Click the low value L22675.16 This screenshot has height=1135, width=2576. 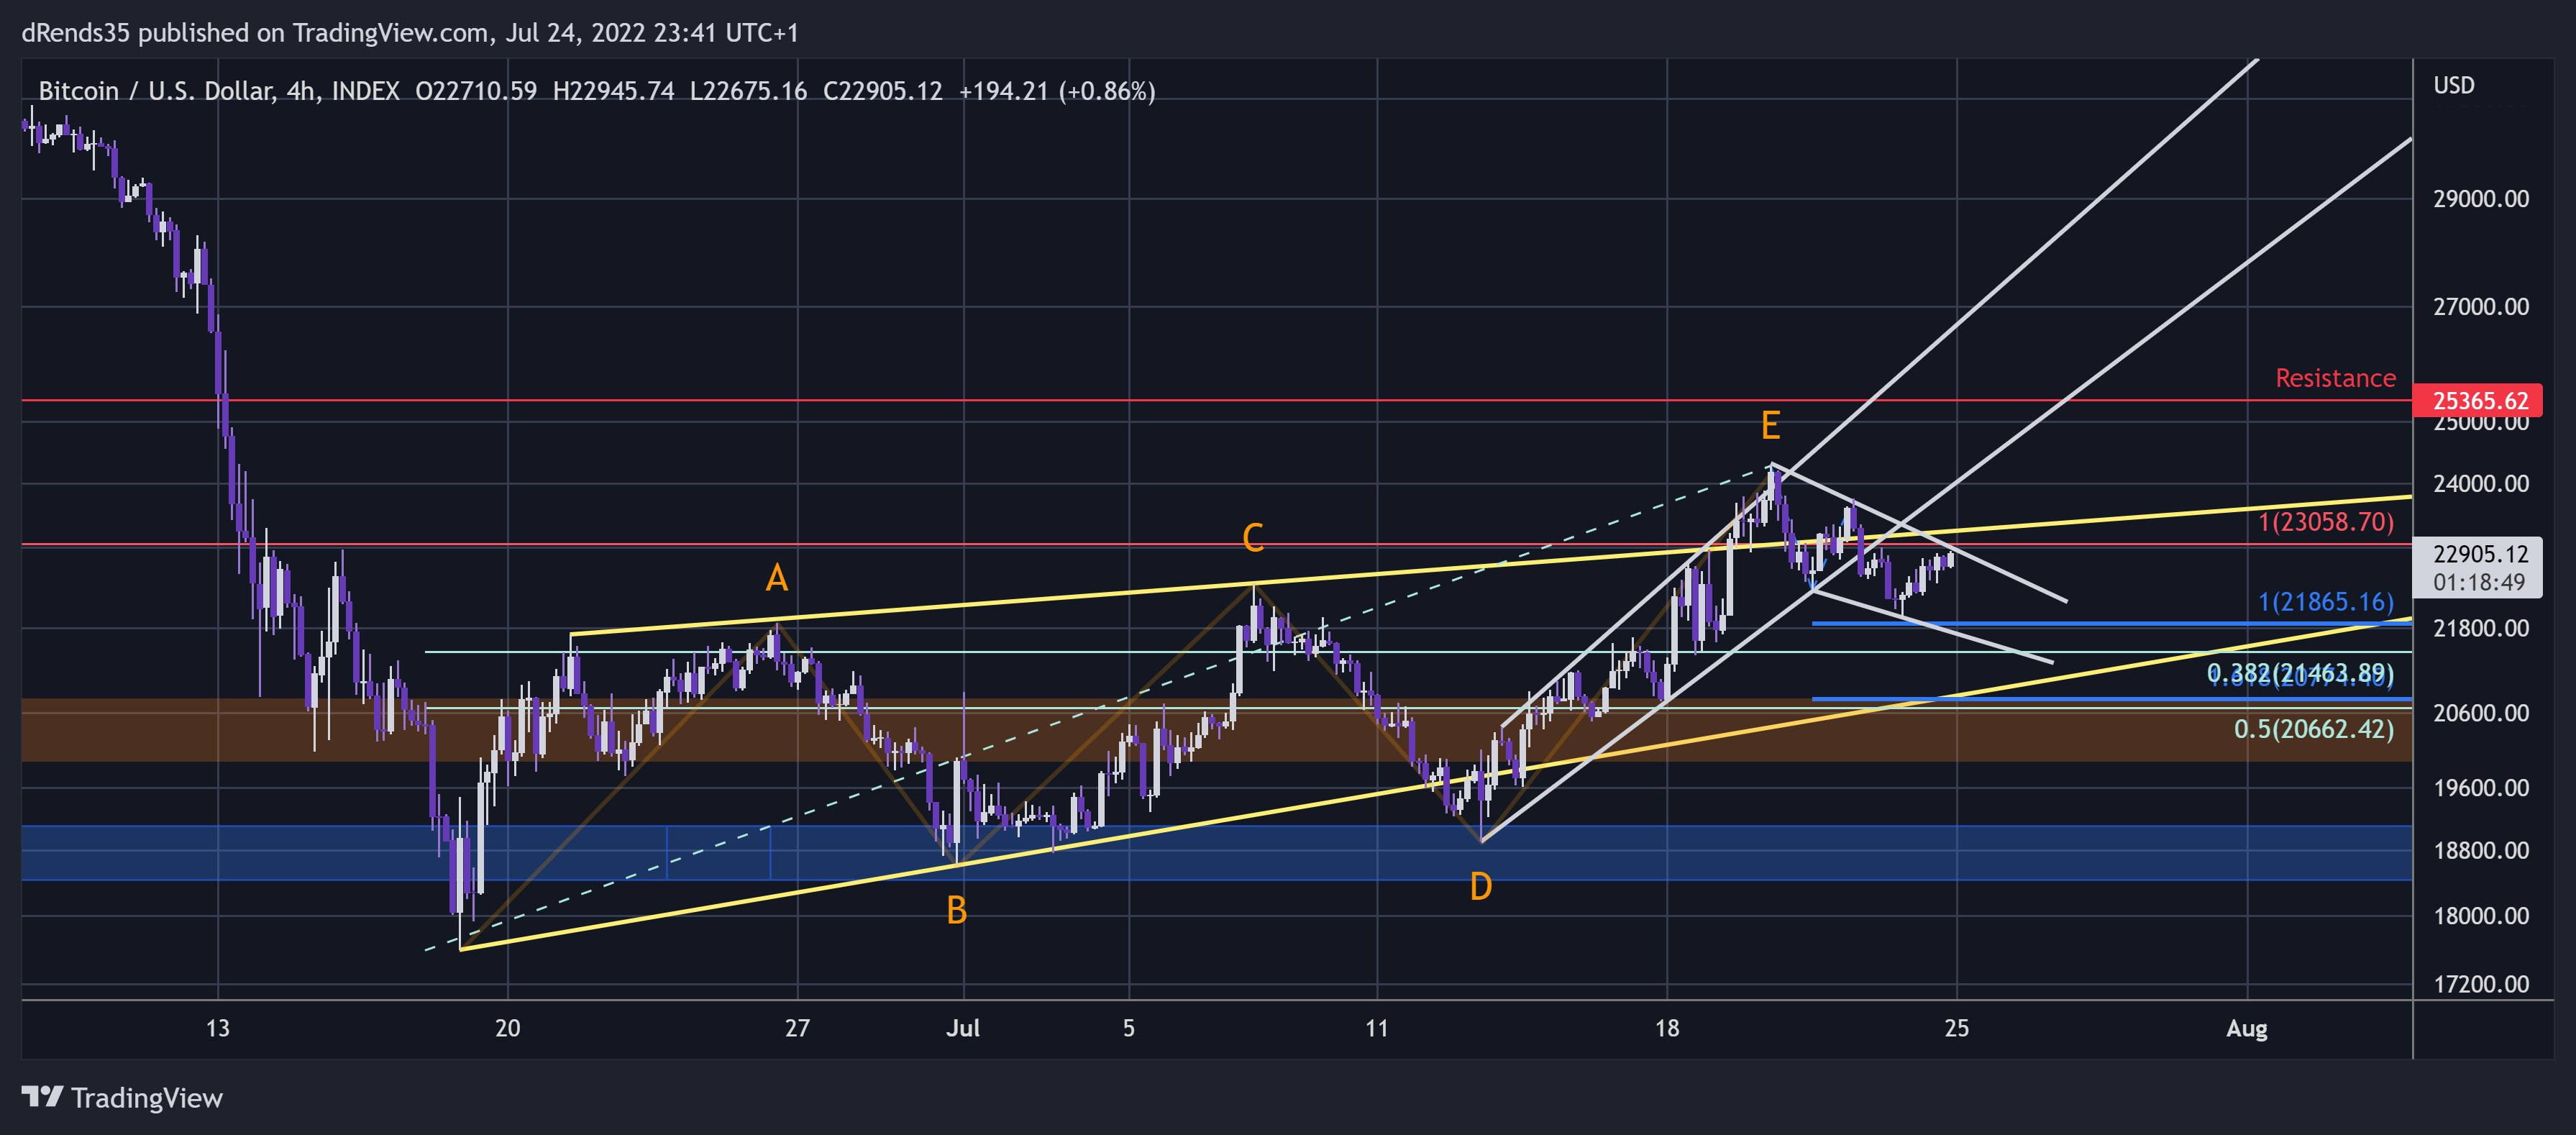tap(748, 91)
